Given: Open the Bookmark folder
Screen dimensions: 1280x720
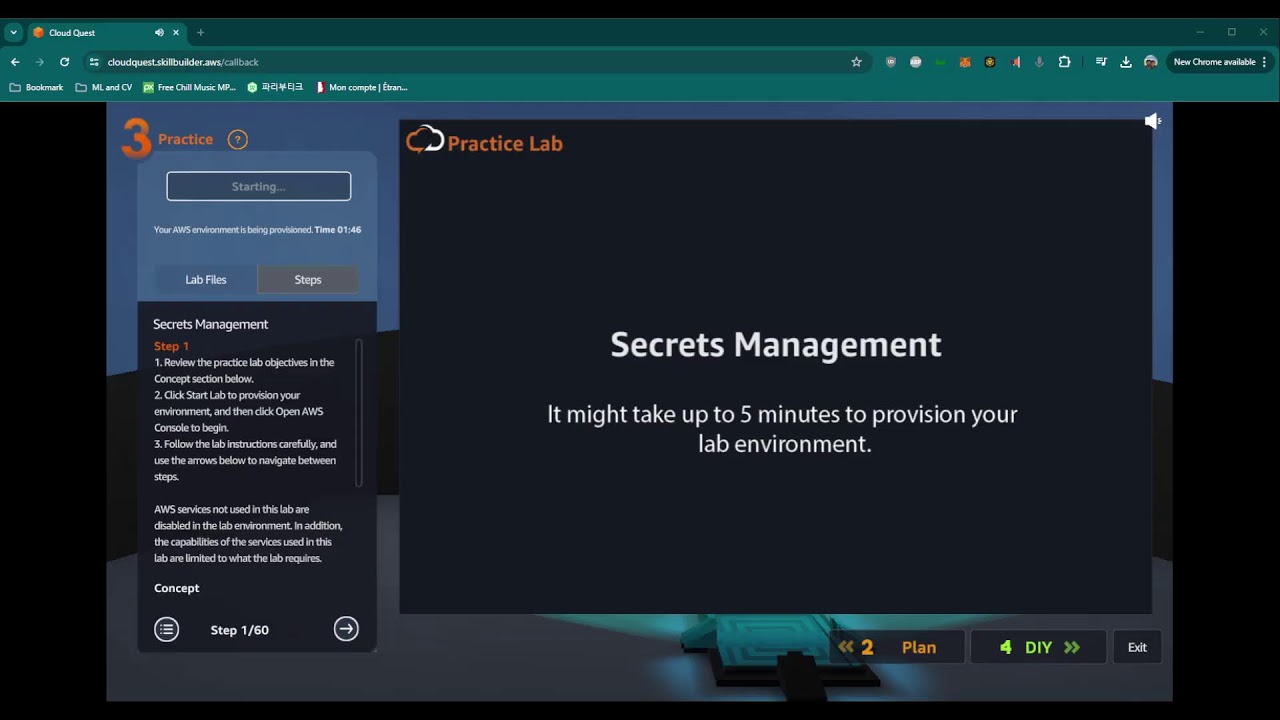Looking at the screenshot, I should click(x=36, y=87).
